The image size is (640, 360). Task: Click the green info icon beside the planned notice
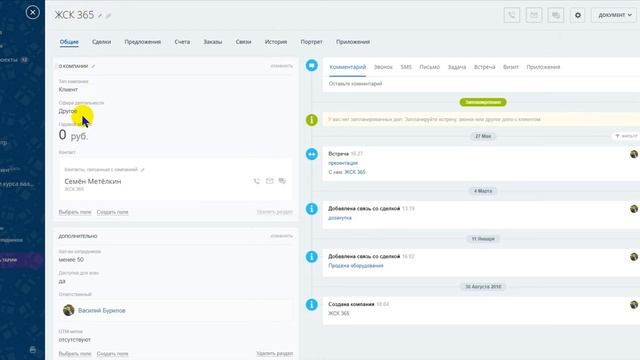(x=312, y=120)
